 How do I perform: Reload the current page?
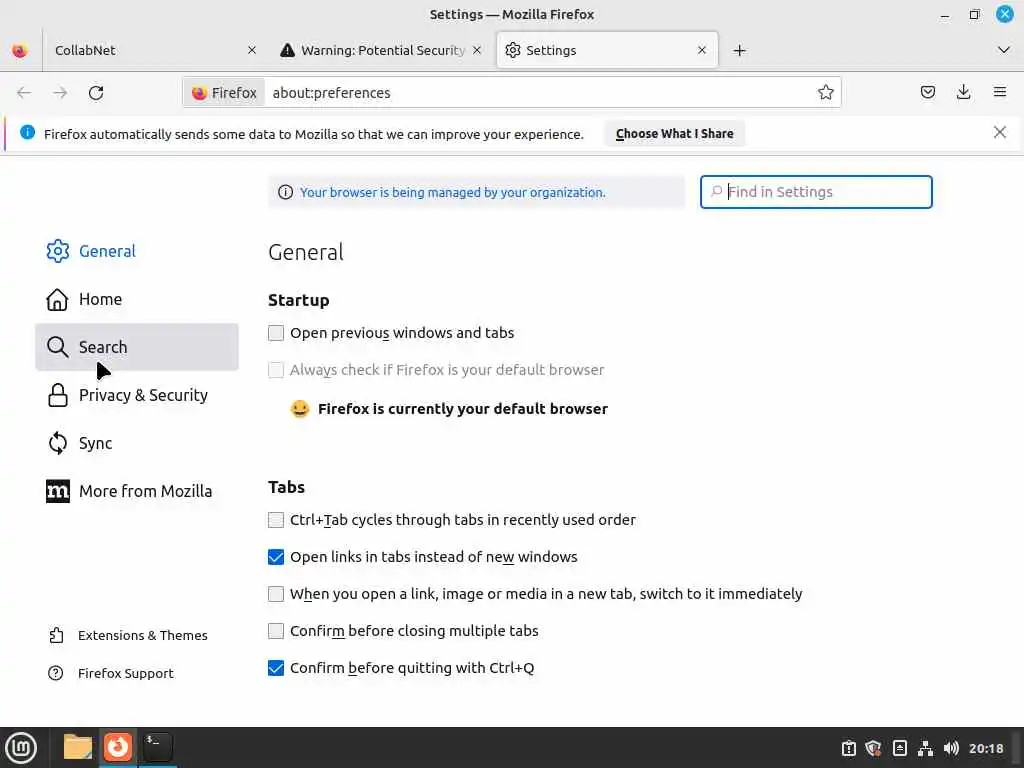click(x=96, y=93)
